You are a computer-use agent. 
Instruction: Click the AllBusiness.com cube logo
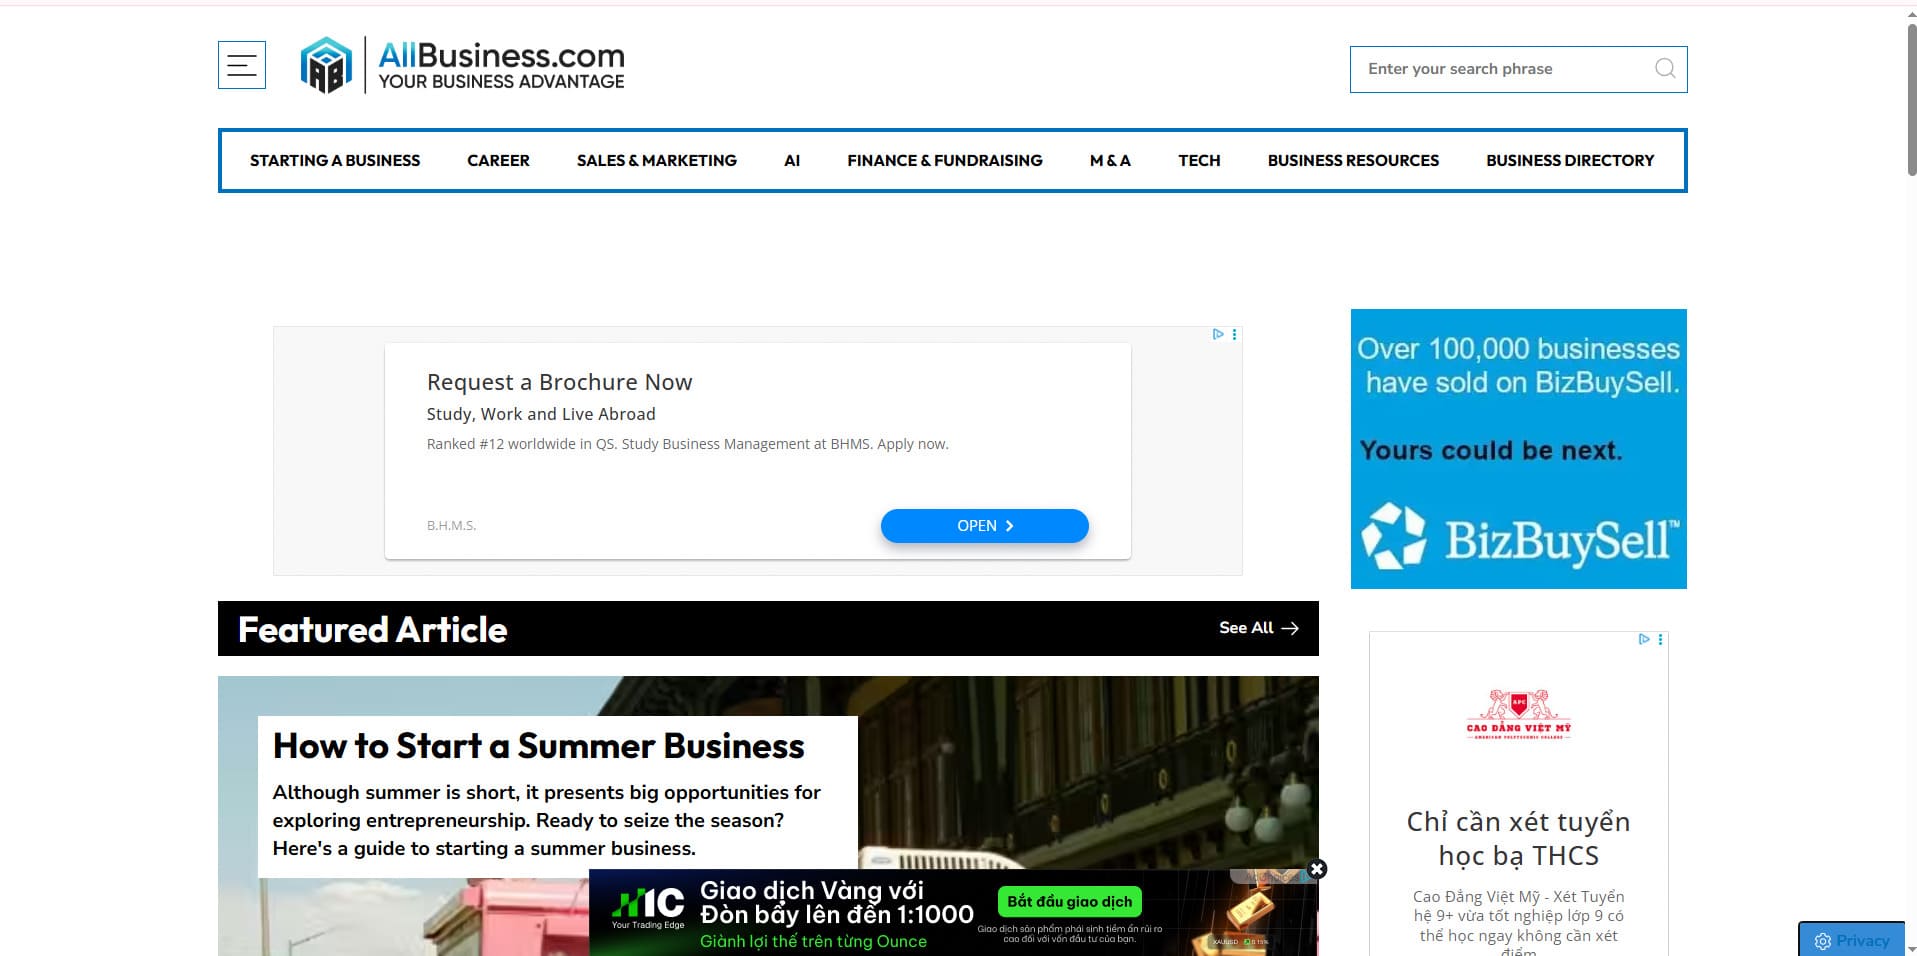(326, 65)
